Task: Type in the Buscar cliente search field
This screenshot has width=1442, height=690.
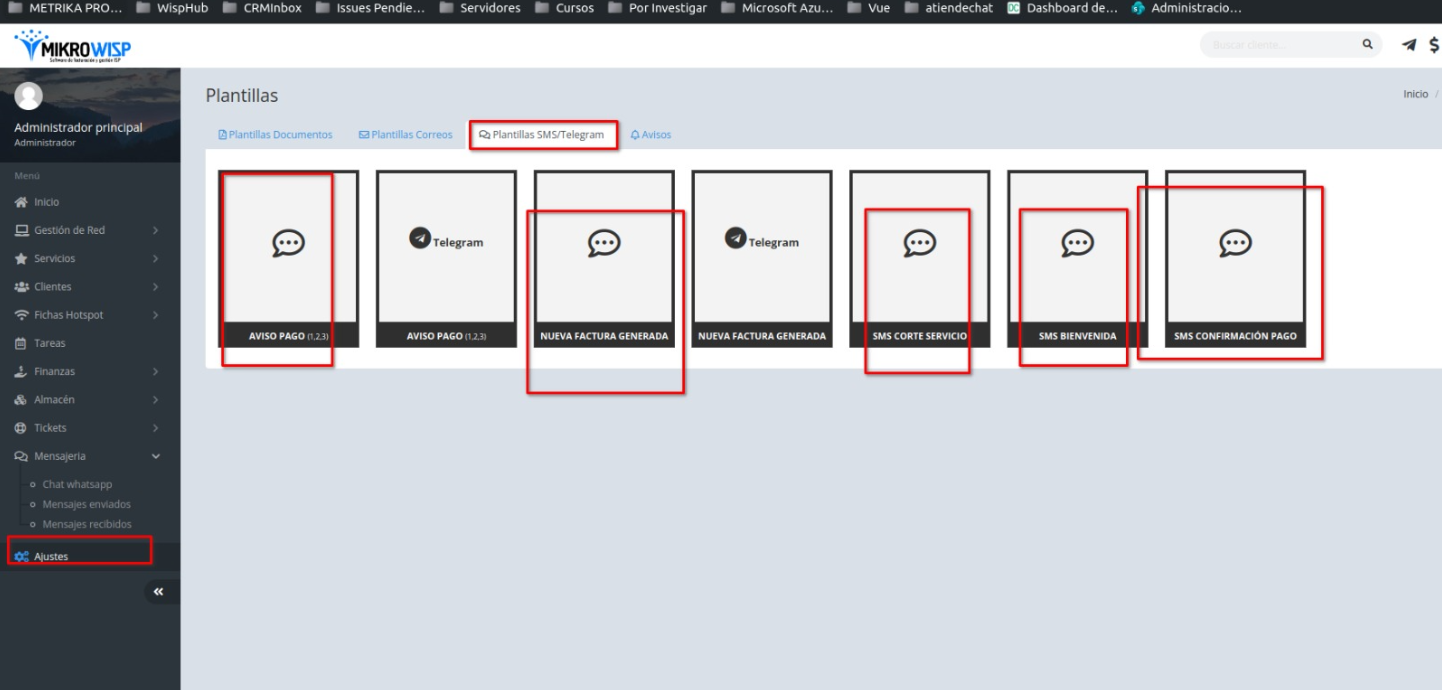Action: coord(1280,45)
